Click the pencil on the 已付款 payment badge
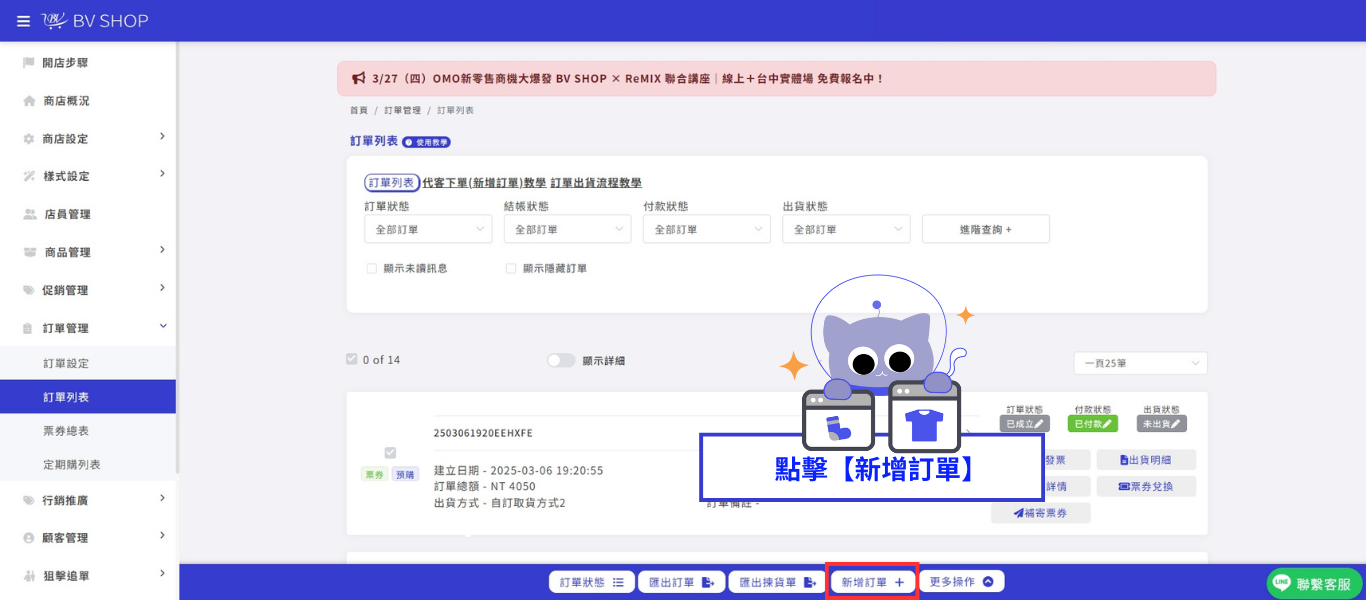Viewport: 1366px width, 600px height. point(1107,424)
